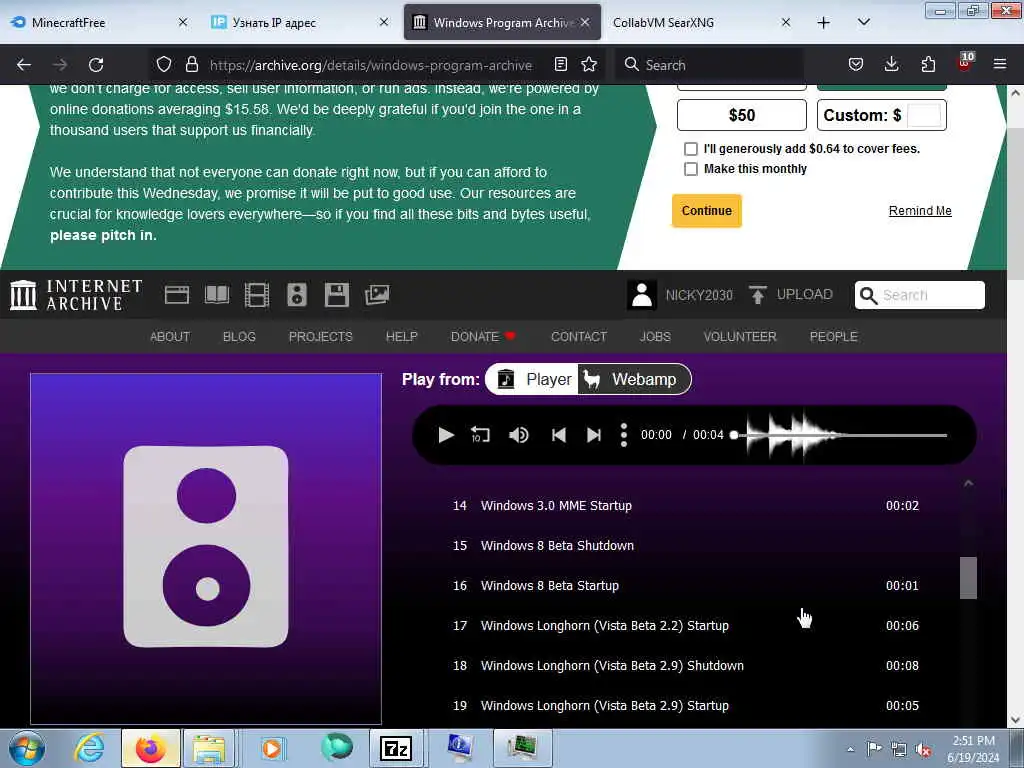Viewport: 1024px width, 768px height.
Task: Switch to the MinecraftFree tab
Action: (100, 23)
